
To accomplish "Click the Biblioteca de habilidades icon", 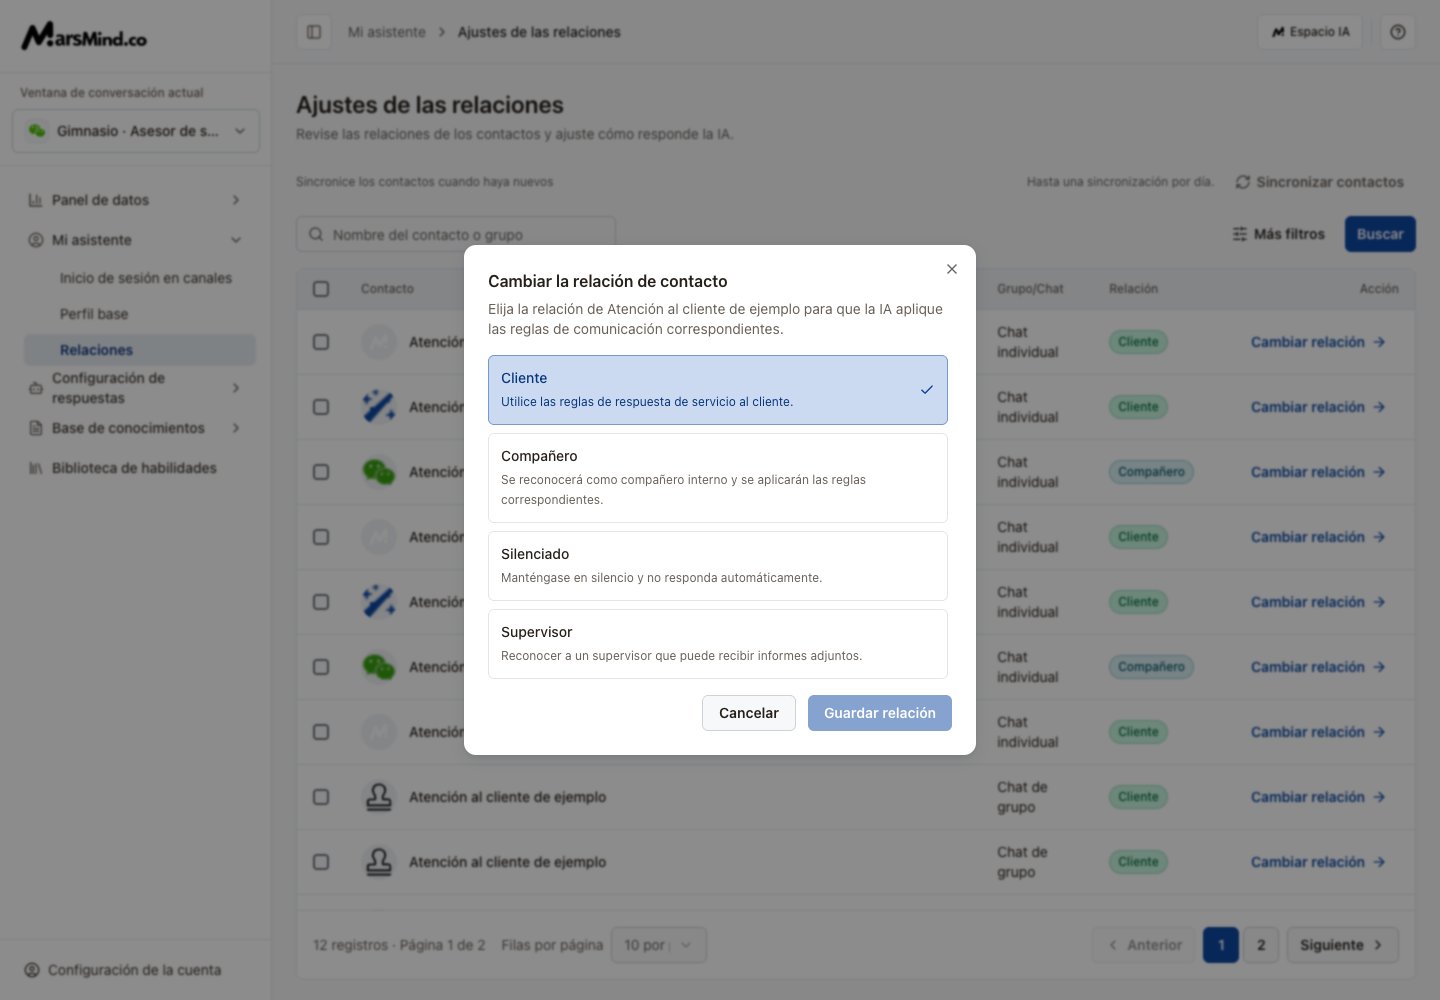I will coord(35,468).
